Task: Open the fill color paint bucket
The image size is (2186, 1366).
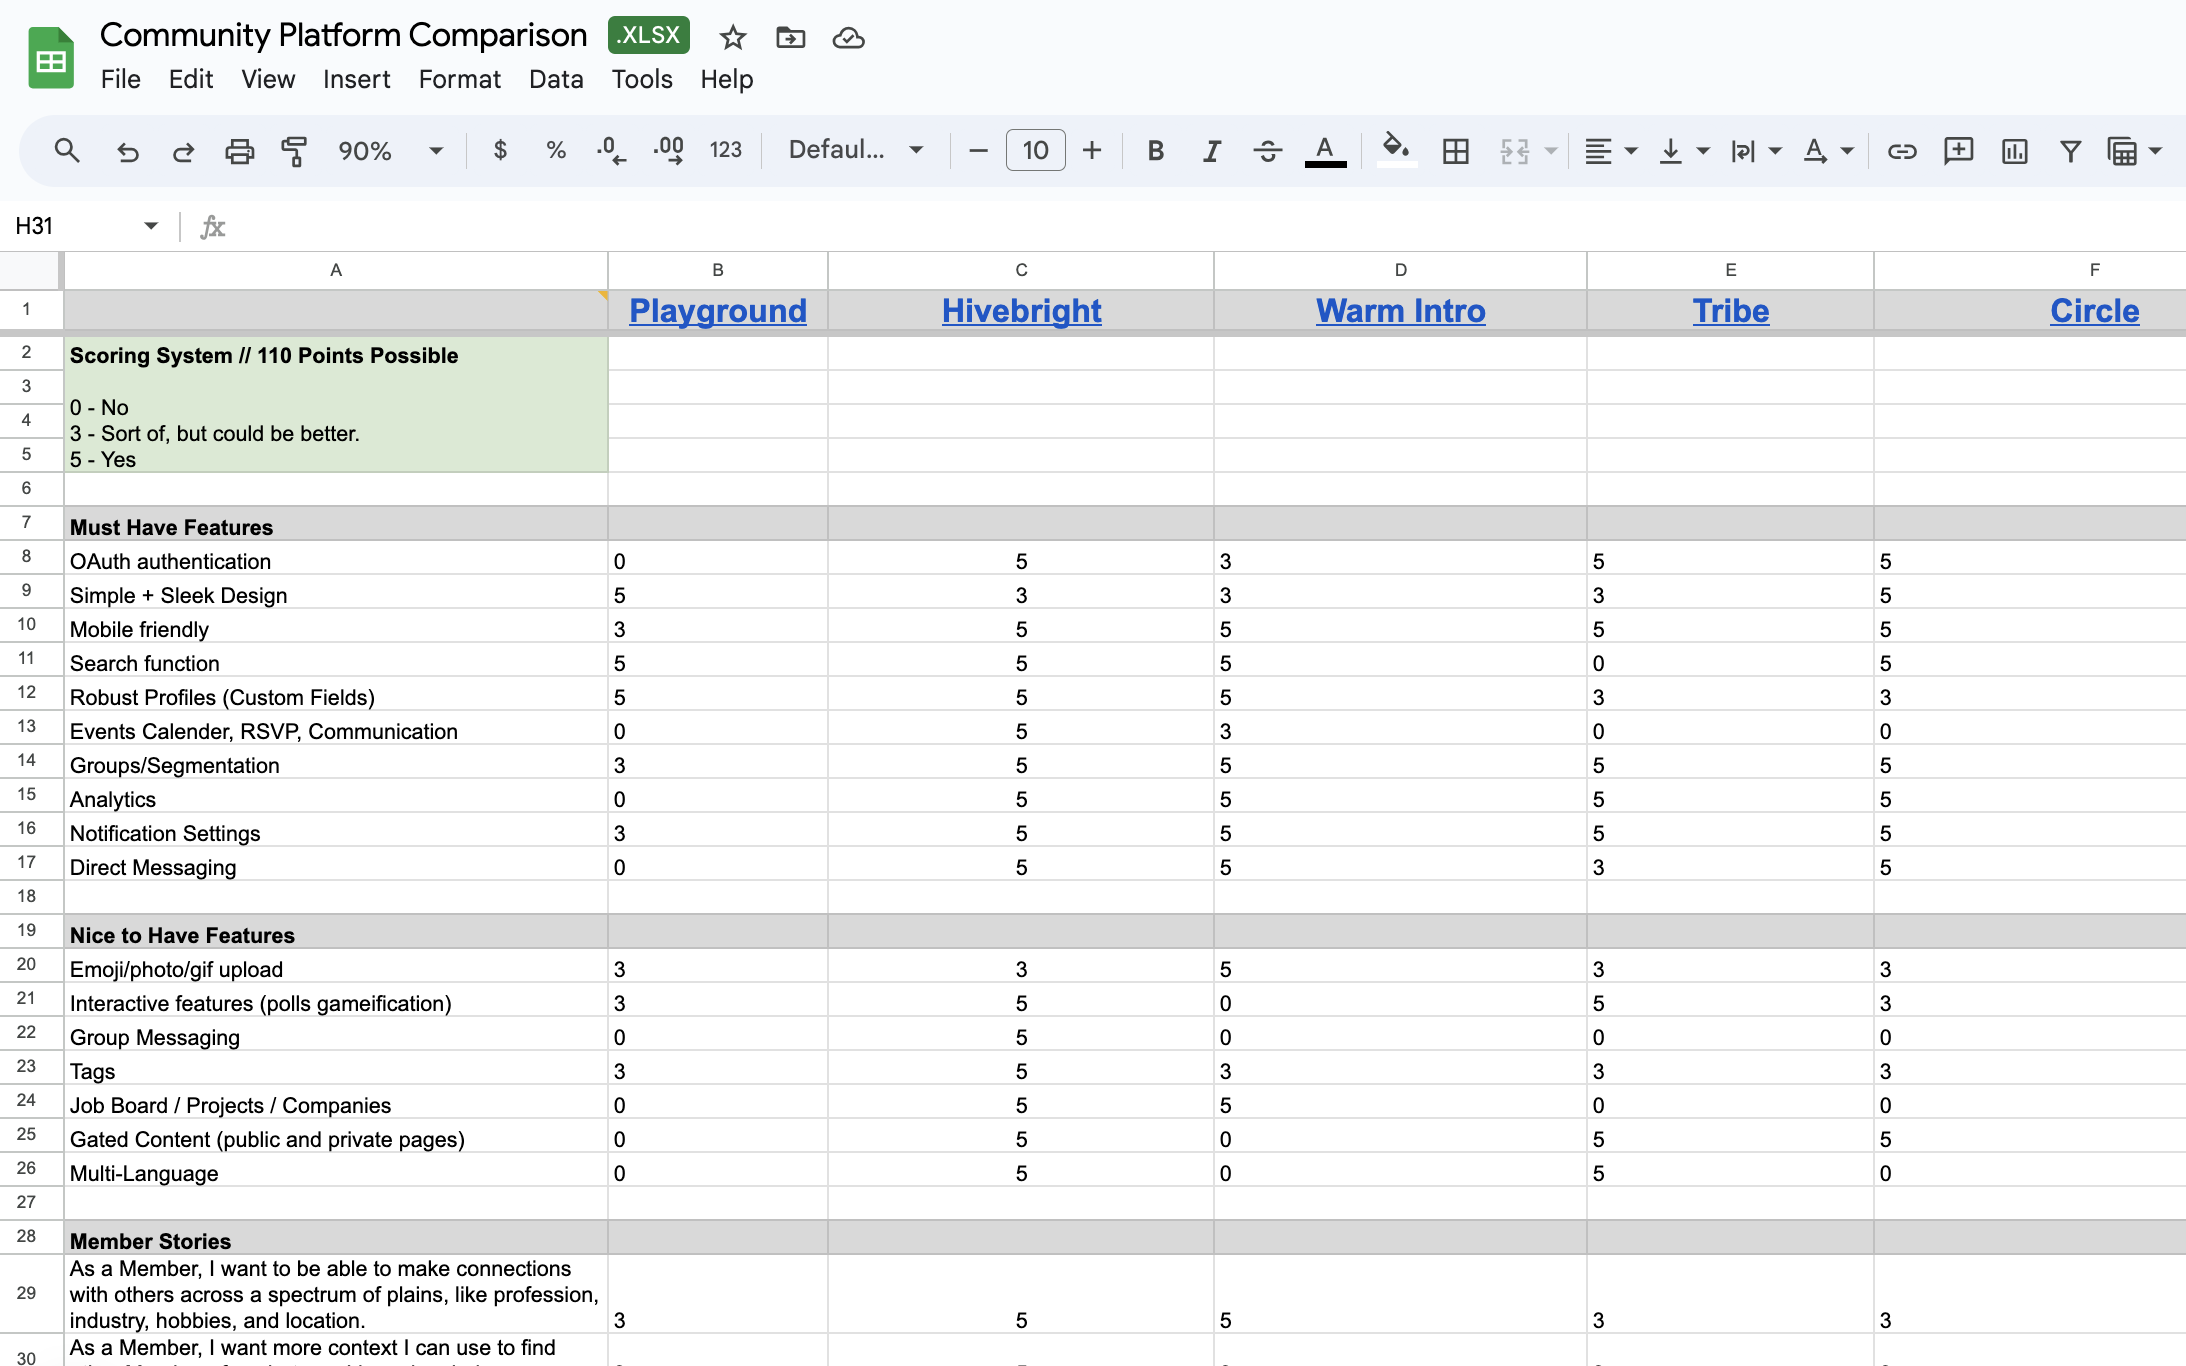Action: (x=1395, y=151)
